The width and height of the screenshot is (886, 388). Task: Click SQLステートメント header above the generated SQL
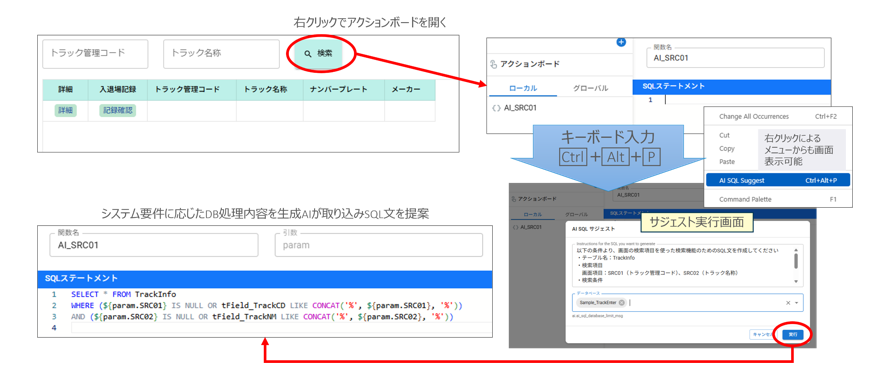(x=264, y=278)
